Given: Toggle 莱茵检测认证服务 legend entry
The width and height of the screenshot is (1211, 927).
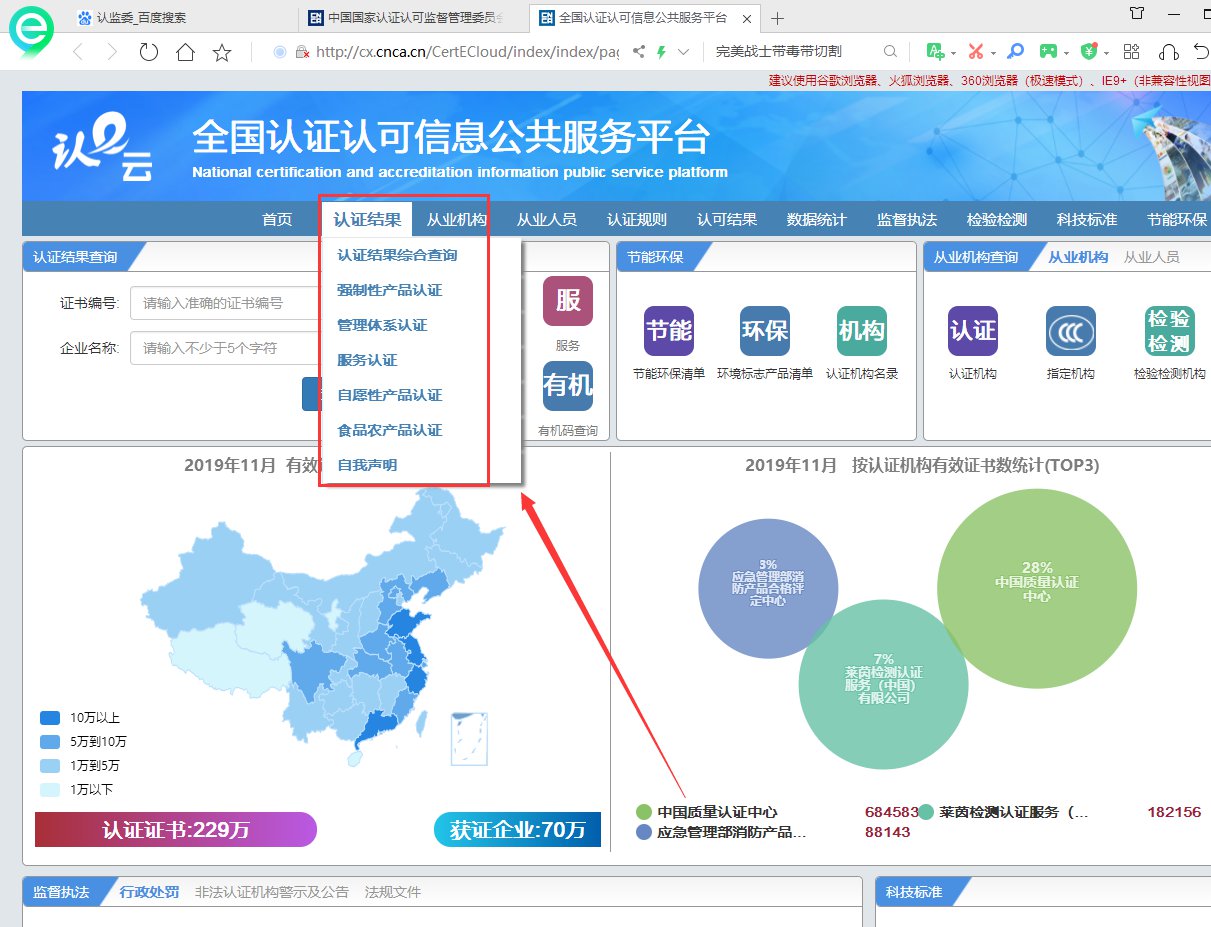Looking at the screenshot, I should click(1012, 812).
